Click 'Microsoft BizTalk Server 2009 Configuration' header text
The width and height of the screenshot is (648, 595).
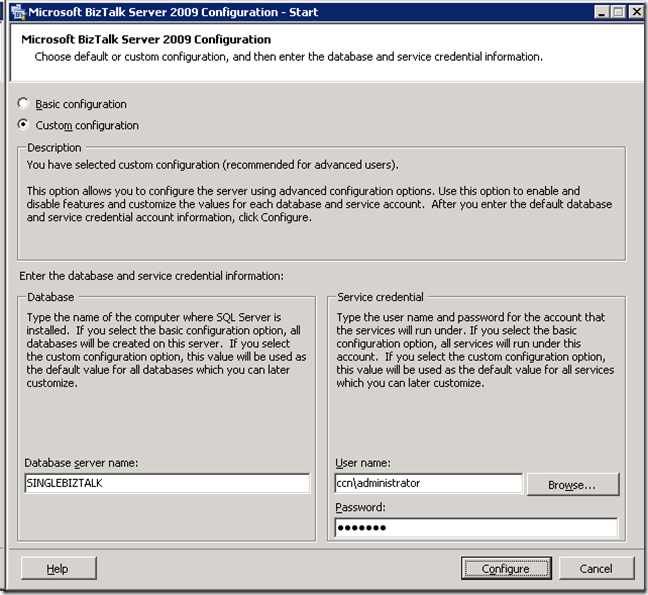pos(146,39)
